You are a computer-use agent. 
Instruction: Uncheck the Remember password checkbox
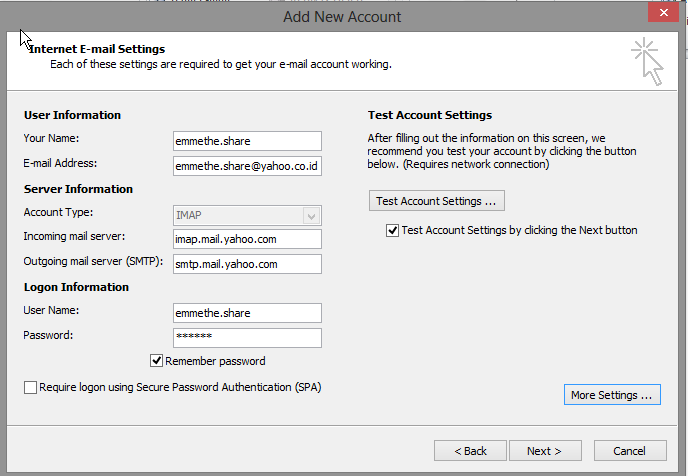(x=156, y=361)
